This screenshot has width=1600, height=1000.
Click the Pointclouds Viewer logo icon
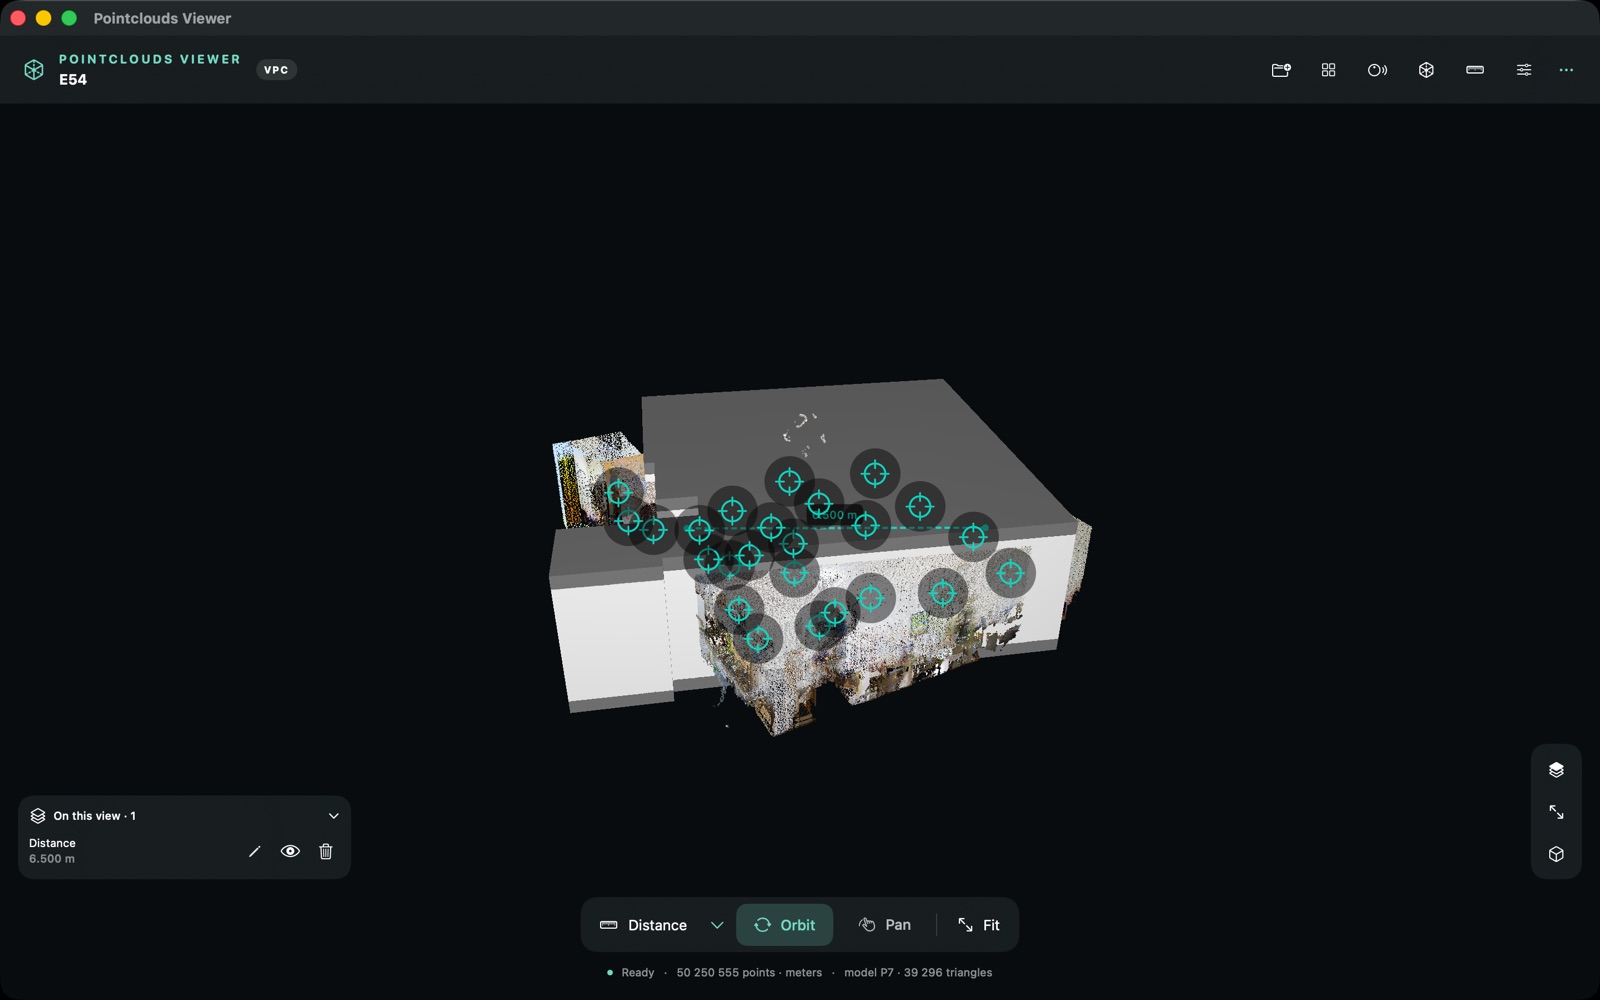pos(34,69)
